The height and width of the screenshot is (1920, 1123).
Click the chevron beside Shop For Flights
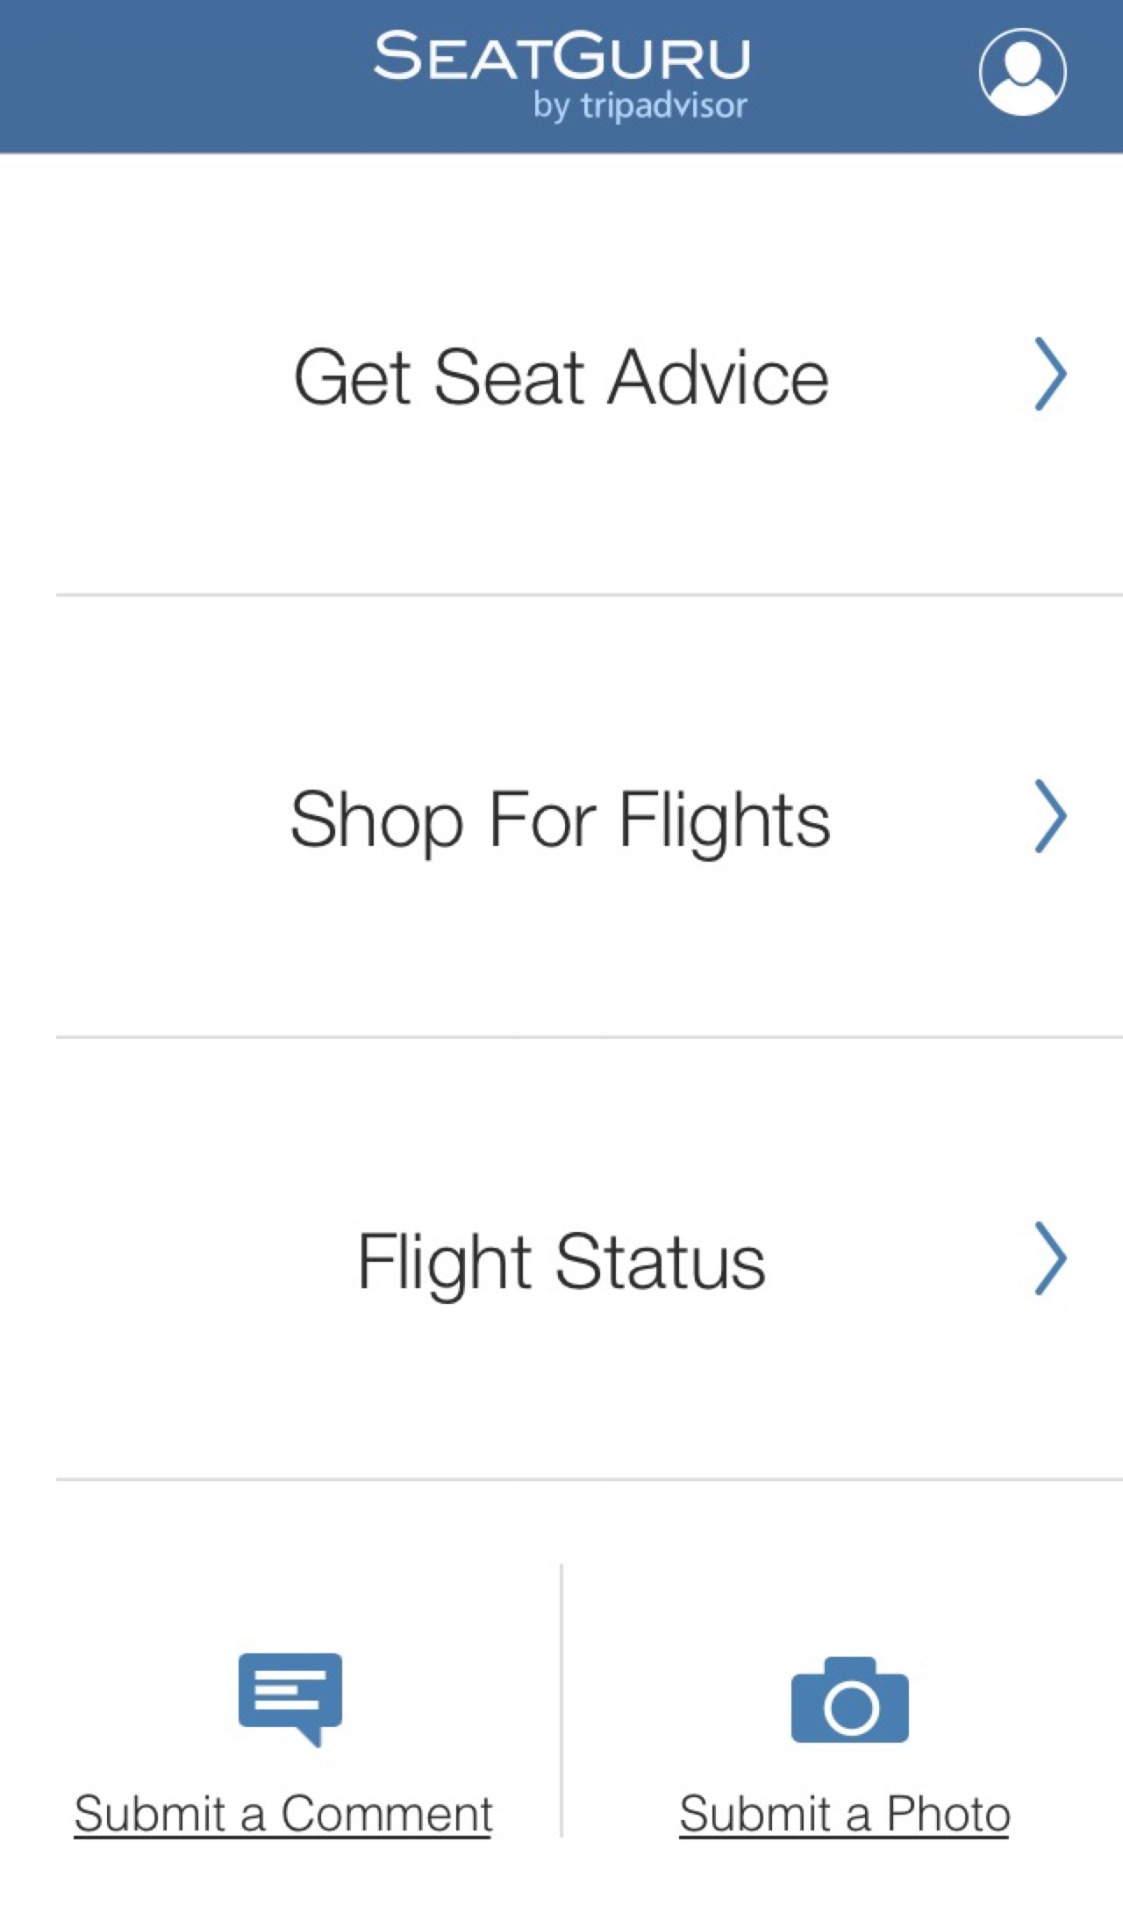click(1049, 816)
